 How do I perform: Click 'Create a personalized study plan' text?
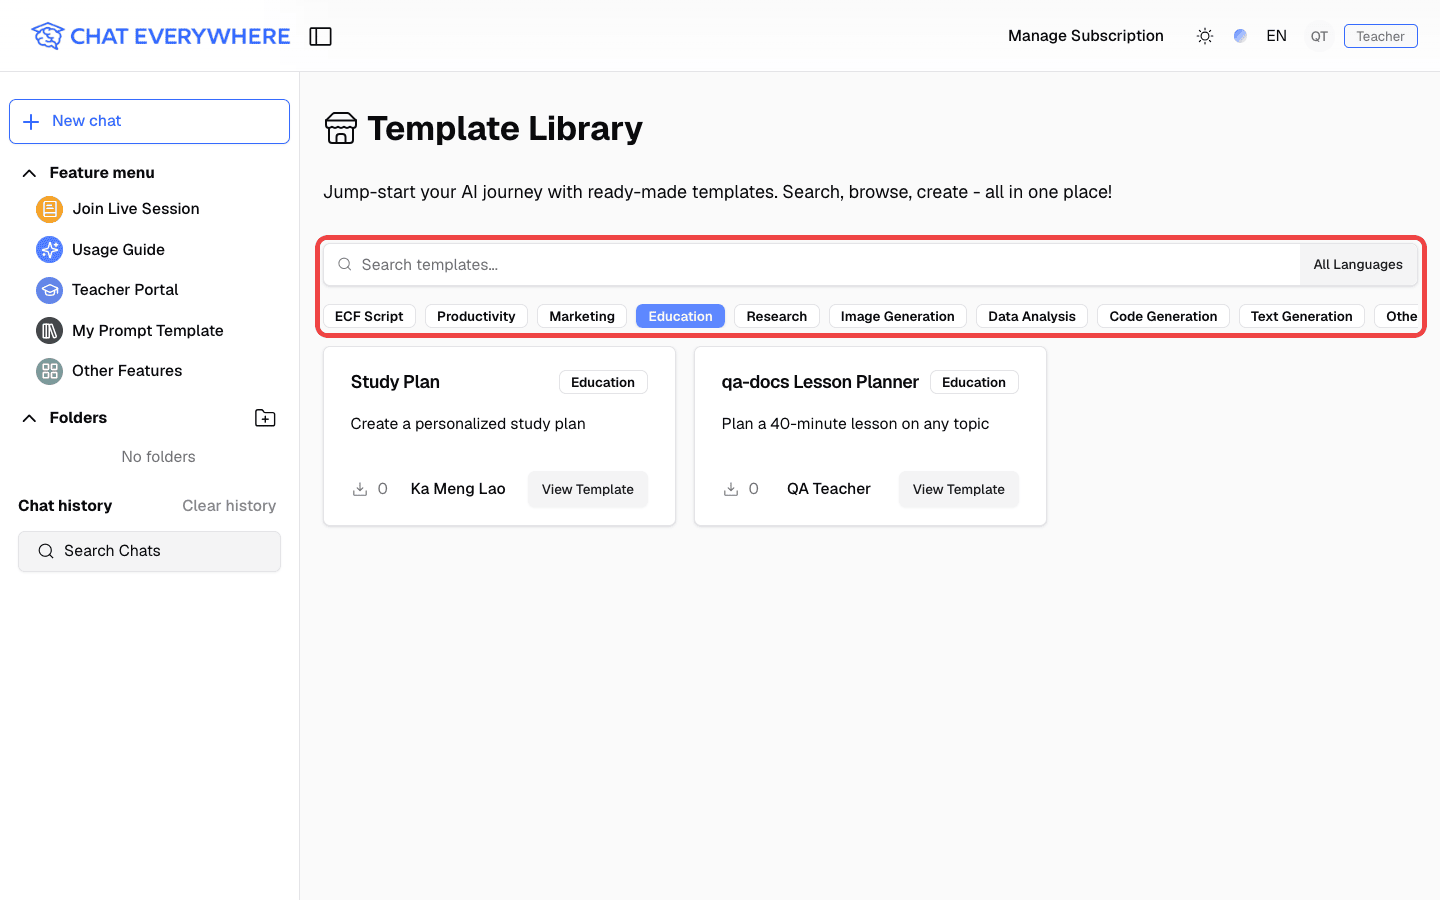click(x=468, y=424)
